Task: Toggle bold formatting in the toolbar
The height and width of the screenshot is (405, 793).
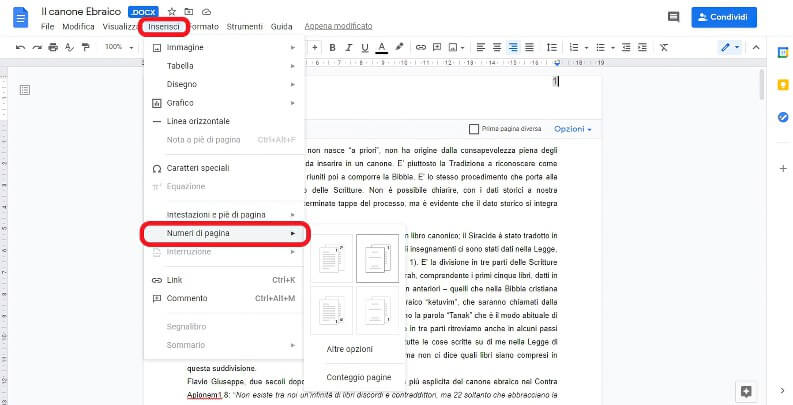Action: [332, 47]
